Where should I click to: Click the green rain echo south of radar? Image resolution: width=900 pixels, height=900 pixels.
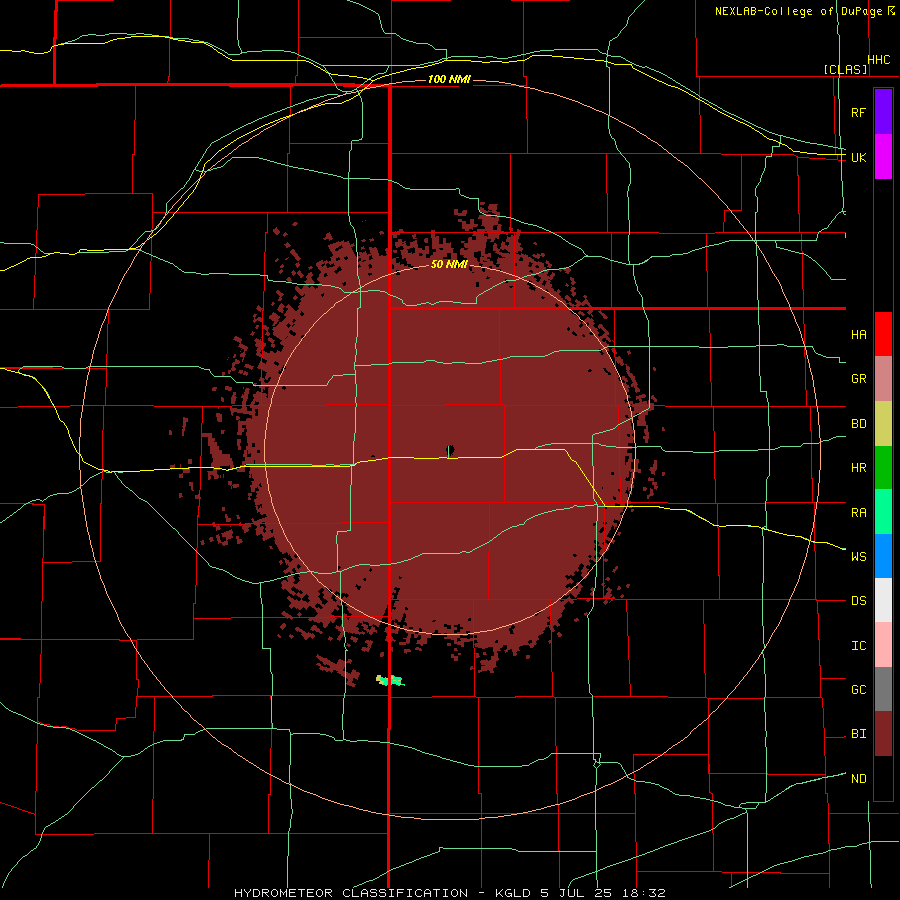[390, 681]
